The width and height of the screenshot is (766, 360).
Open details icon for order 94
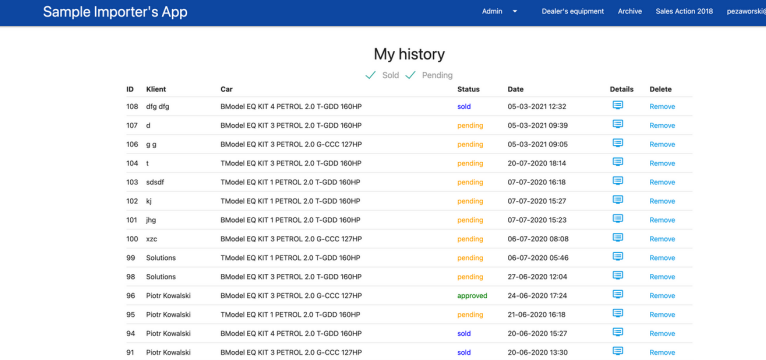click(617, 332)
